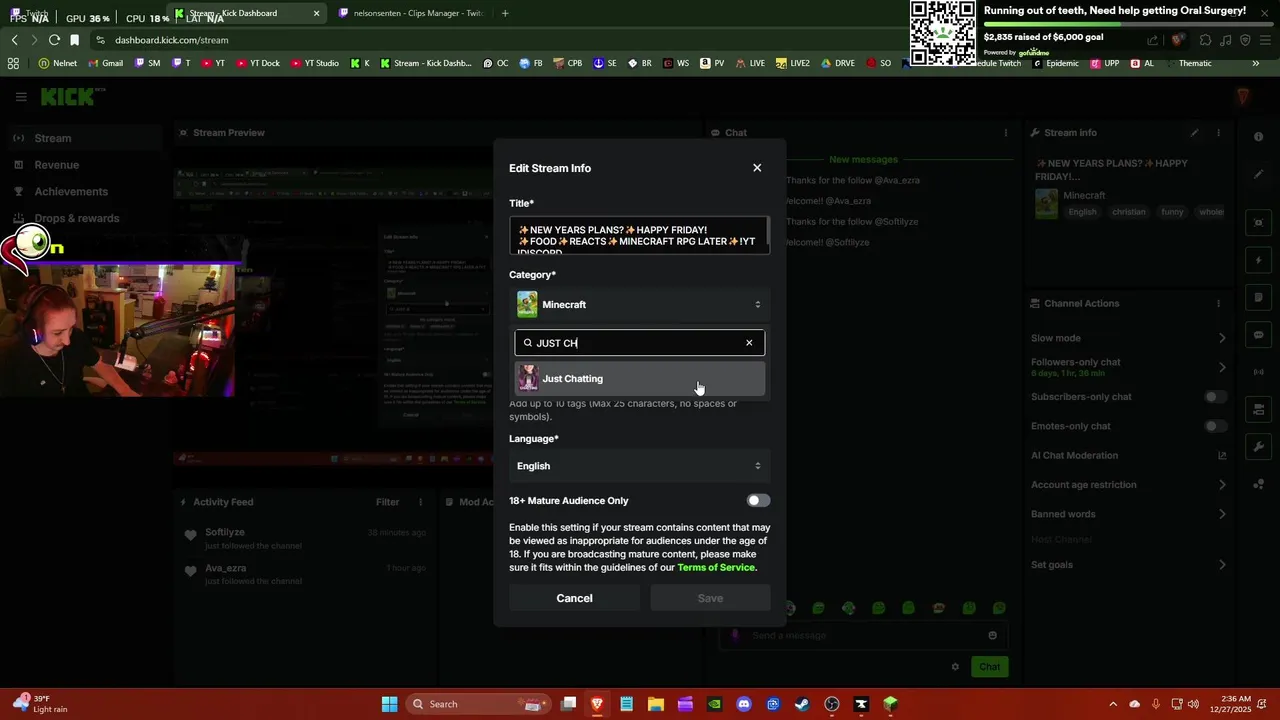This screenshot has height=720, width=1280.
Task: Show hidden system tray icons
Action: (x=1114, y=704)
